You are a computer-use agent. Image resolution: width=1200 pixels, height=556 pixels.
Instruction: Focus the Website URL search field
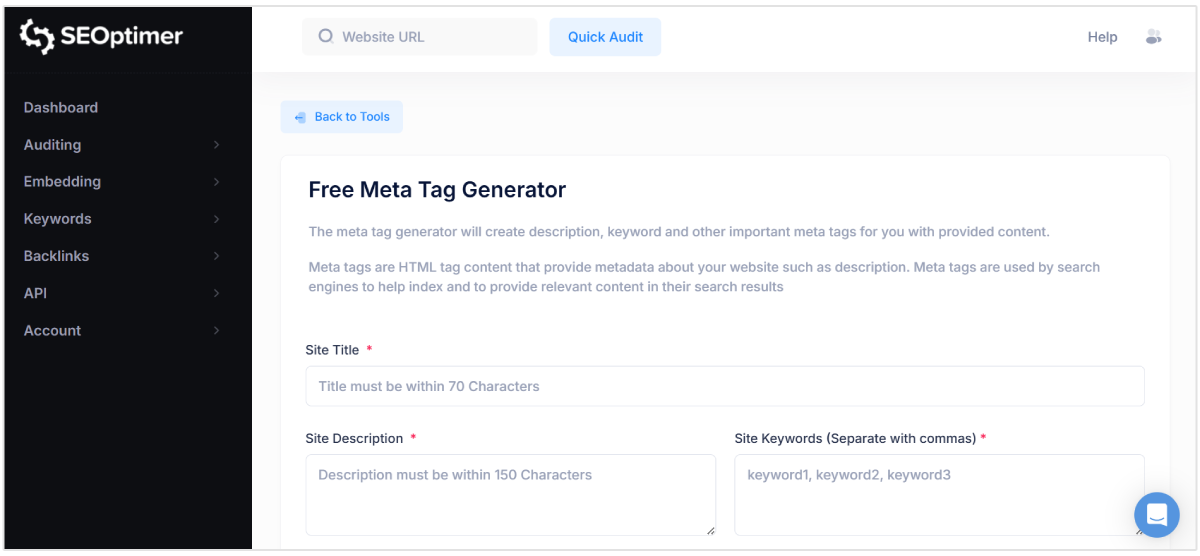(430, 37)
